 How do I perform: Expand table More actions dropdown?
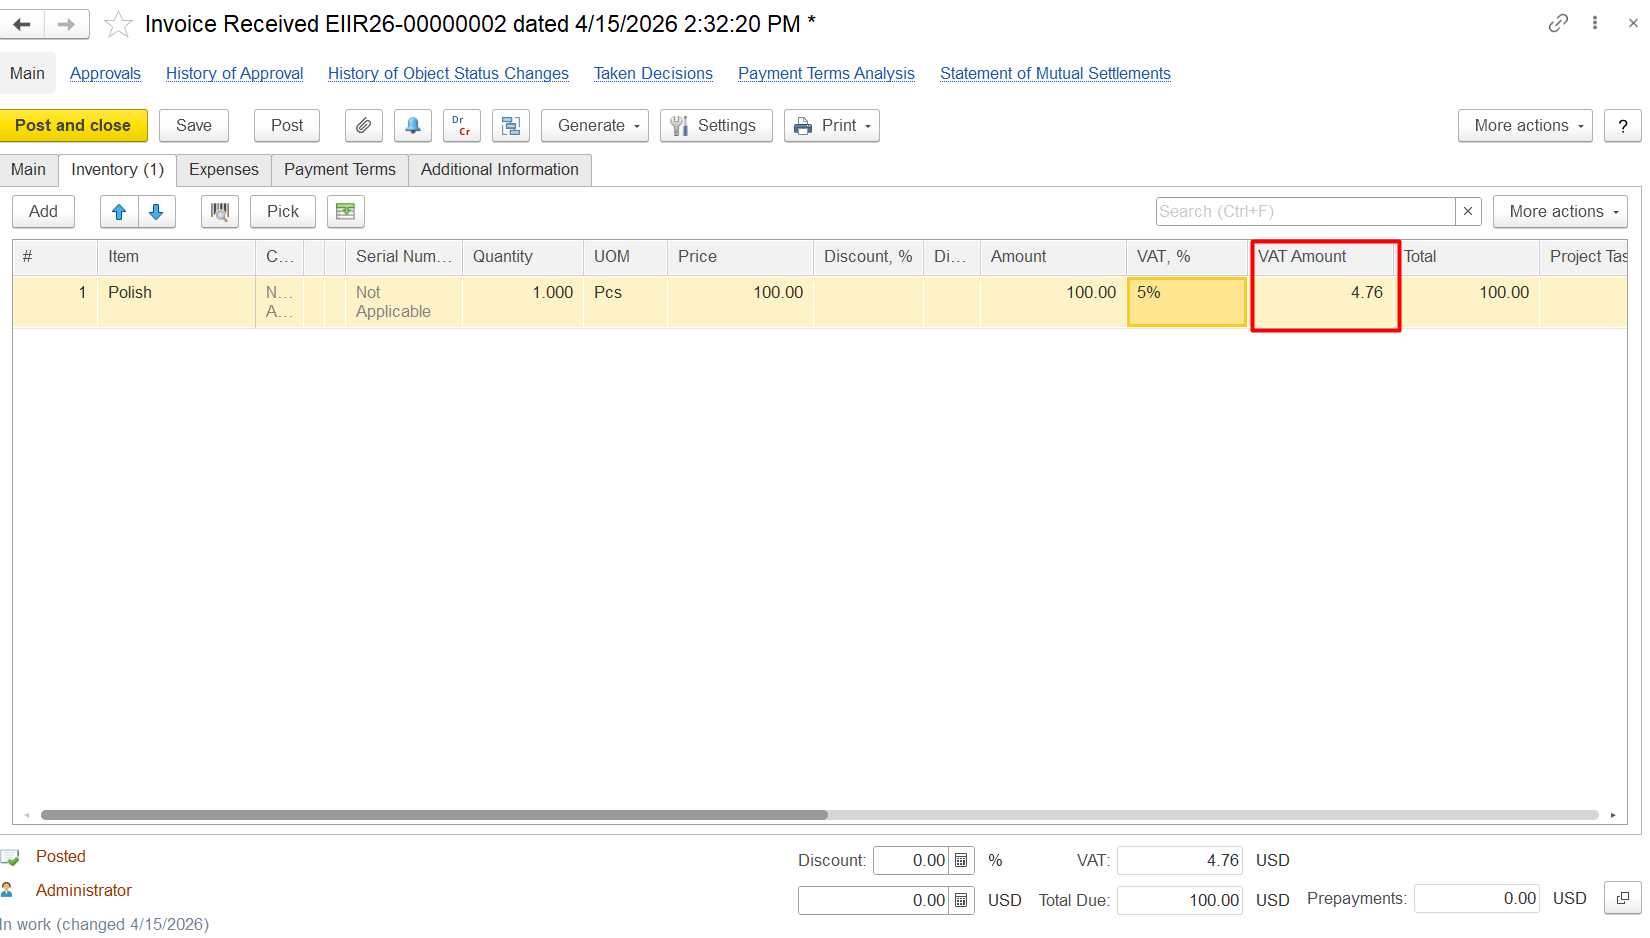click(x=1560, y=212)
